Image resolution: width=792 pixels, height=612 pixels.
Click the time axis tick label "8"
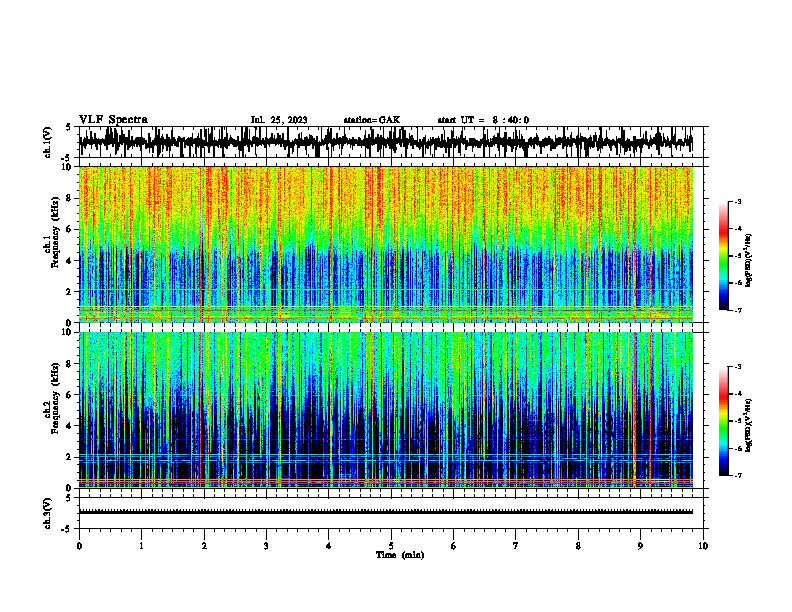[578, 546]
